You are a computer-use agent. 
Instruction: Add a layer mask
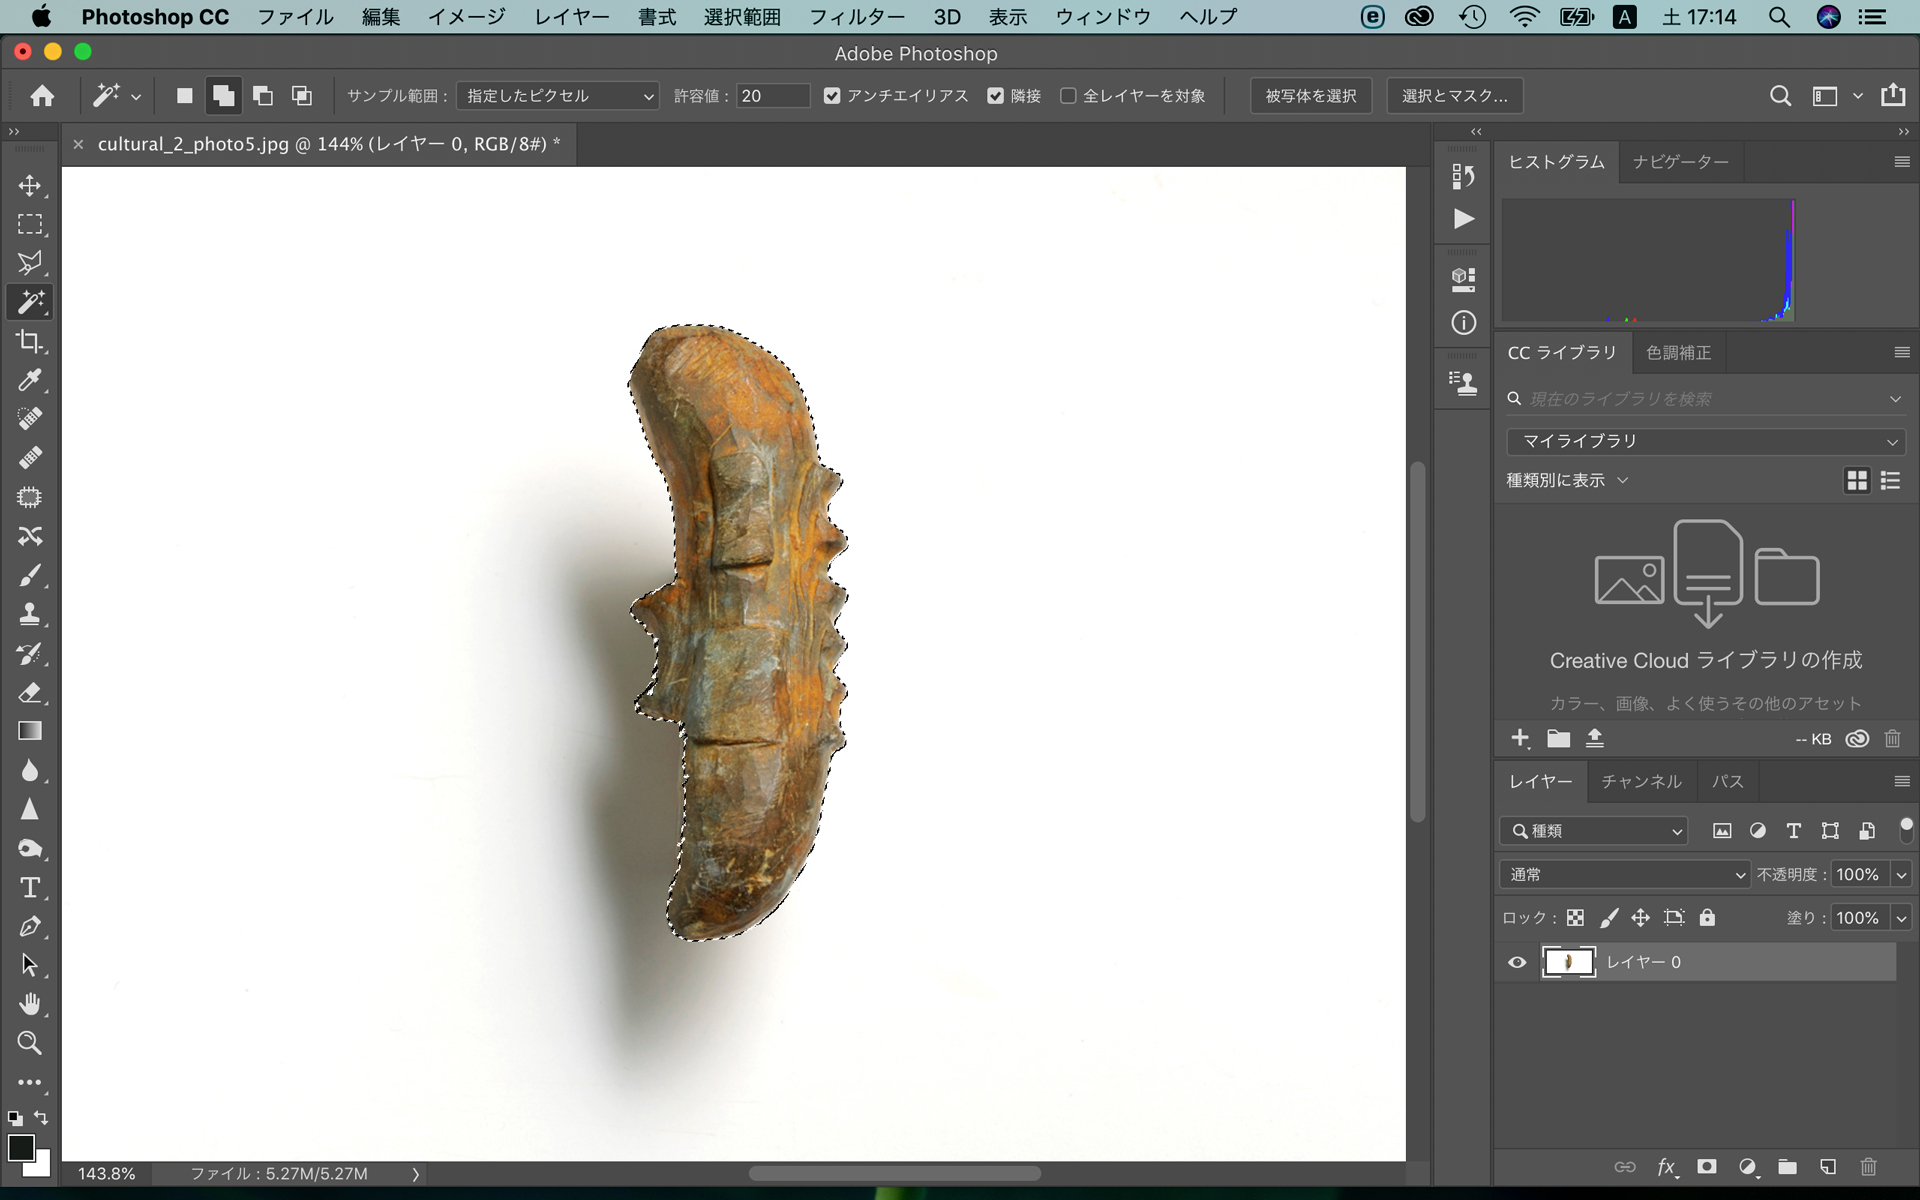click(x=1707, y=1167)
